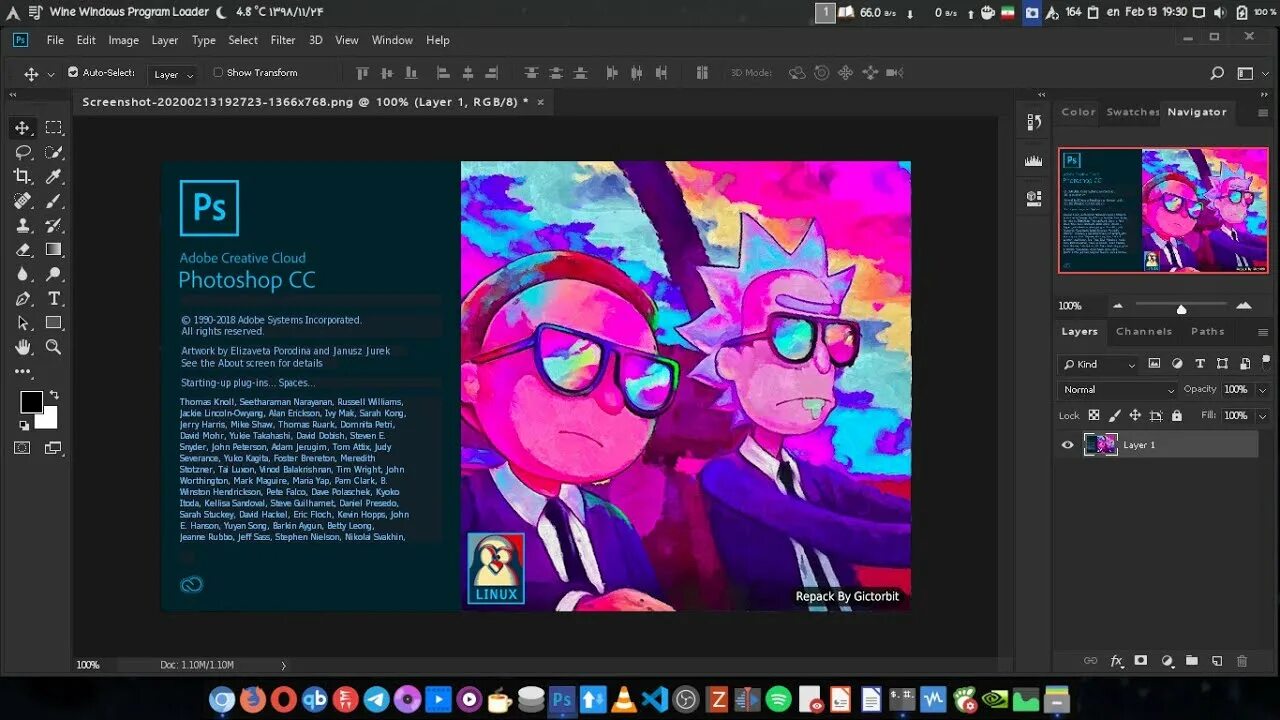
Task: Select the Lasso tool
Action: click(x=22, y=152)
